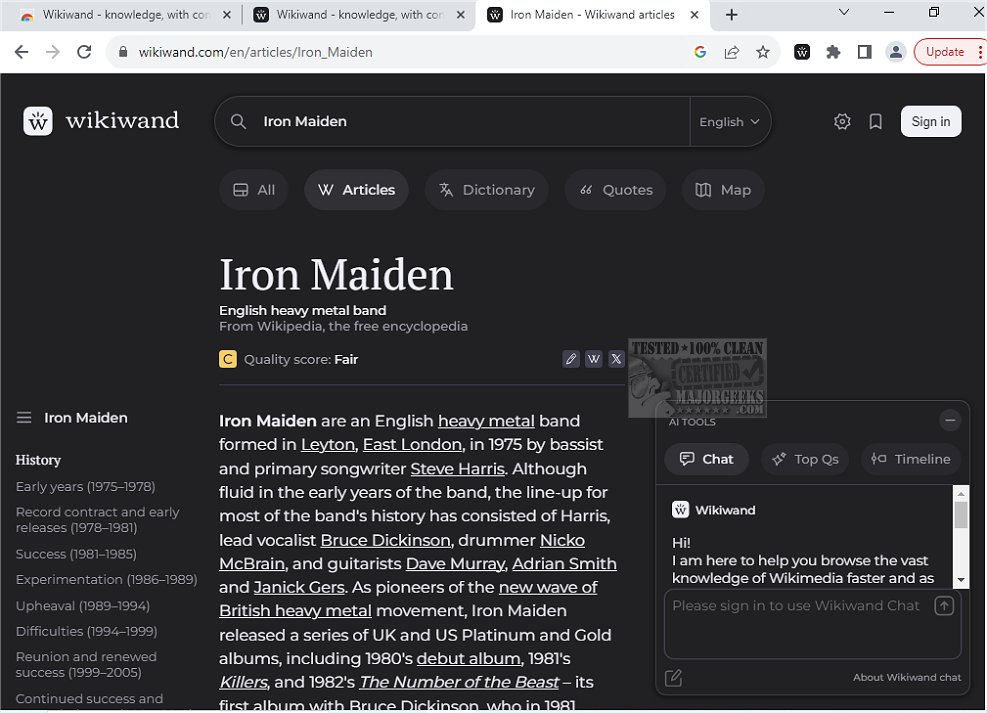Jump to Record contract and early releases section
This screenshot has height=713, width=987.
point(98,520)
